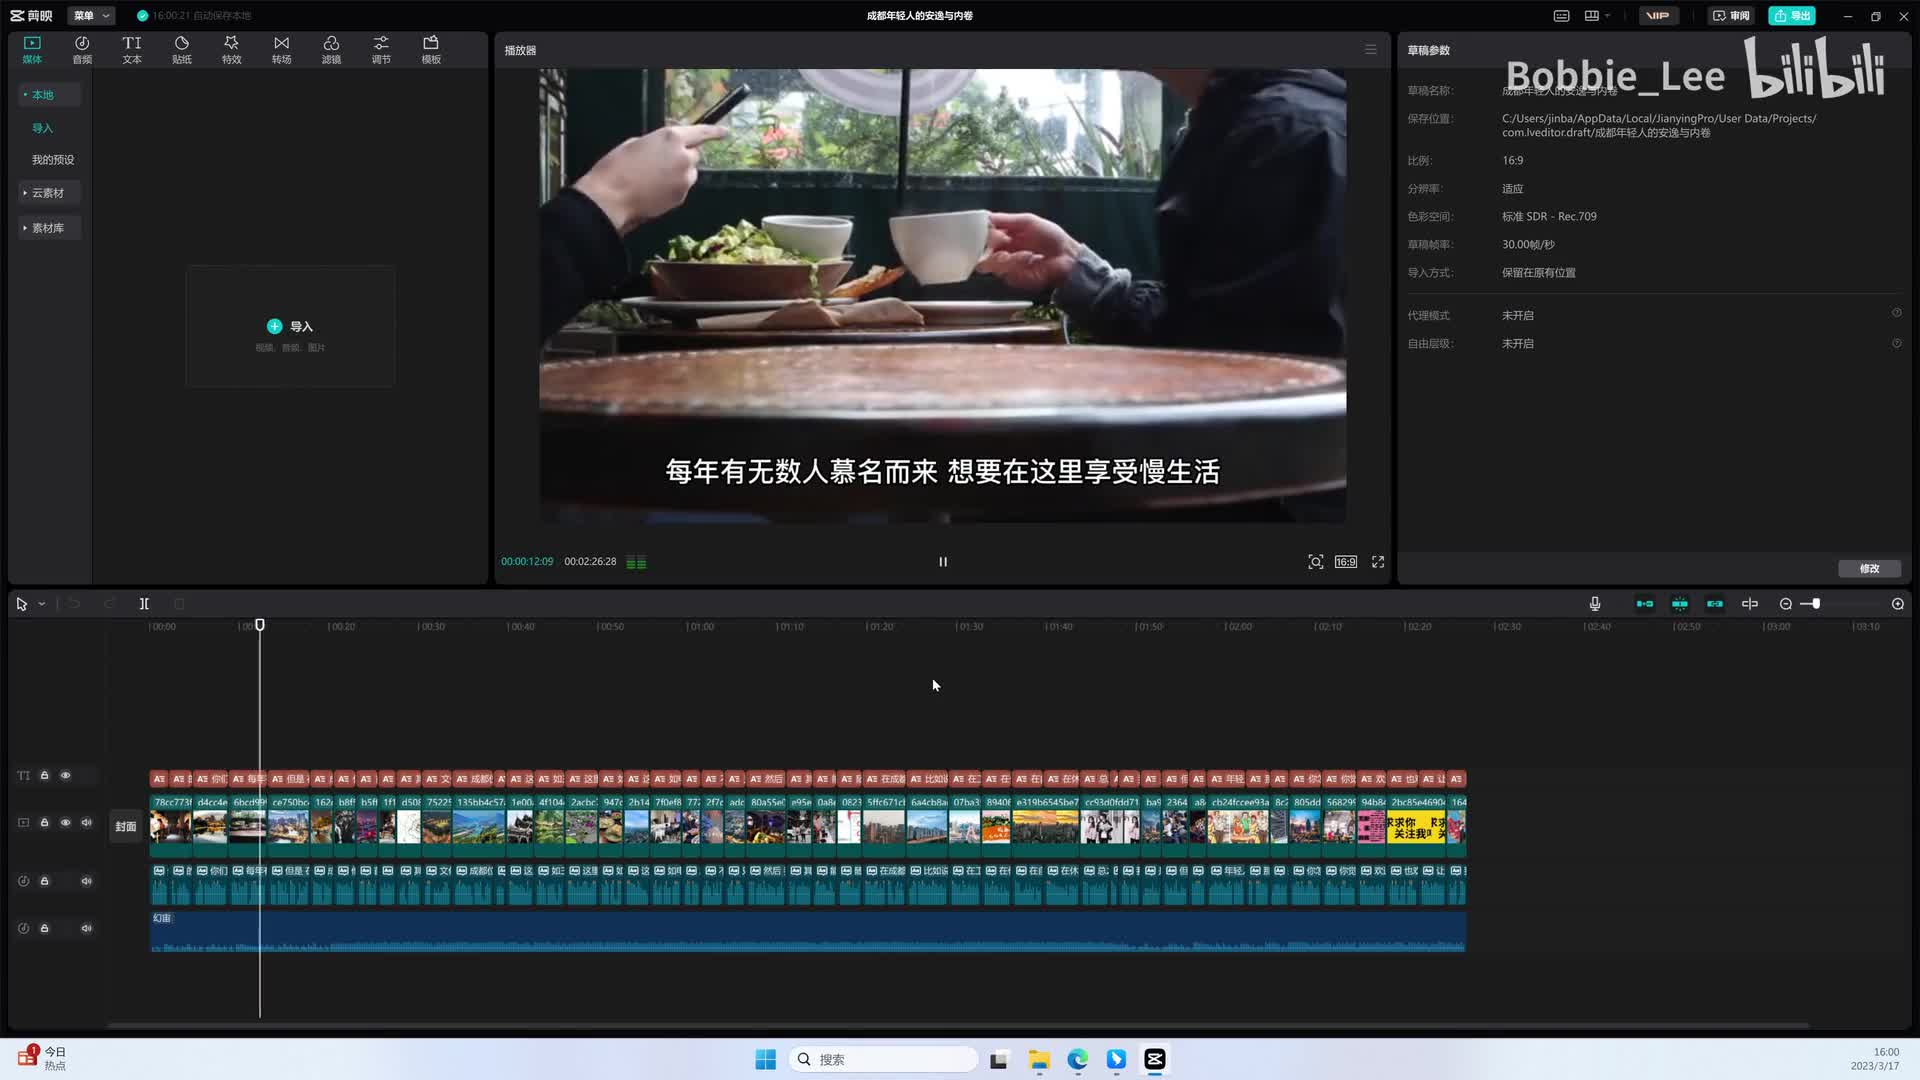Select 我的预设 in the sidebar
1920x1080 pixels.
pyautogui.click(x=53, y=160)
